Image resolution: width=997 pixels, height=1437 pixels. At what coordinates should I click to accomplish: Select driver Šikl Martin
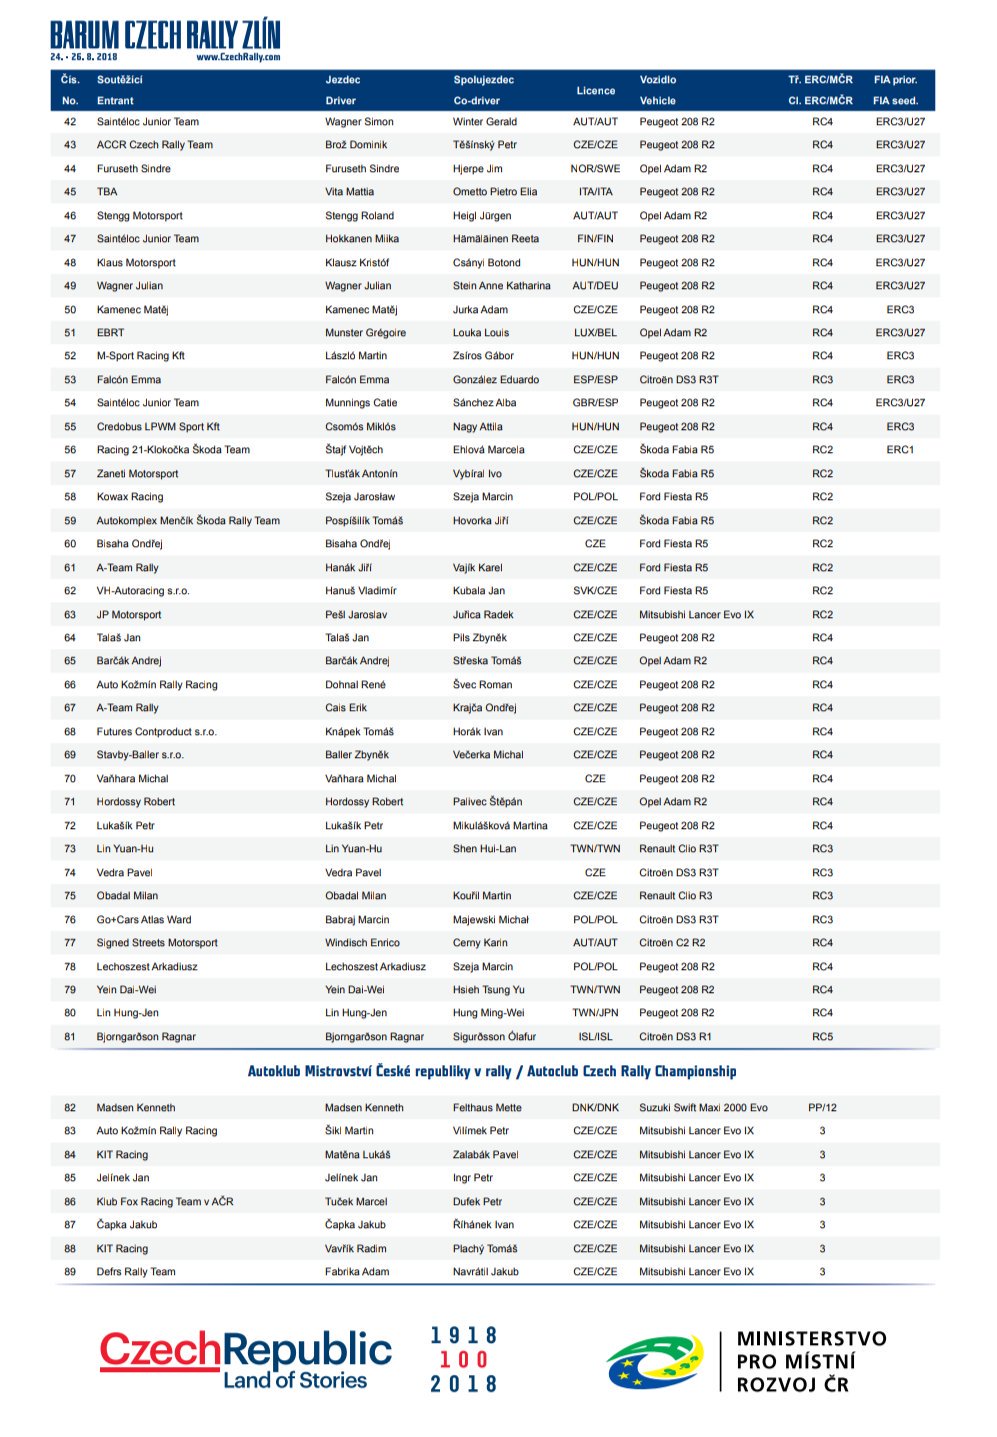[349, 1131]
